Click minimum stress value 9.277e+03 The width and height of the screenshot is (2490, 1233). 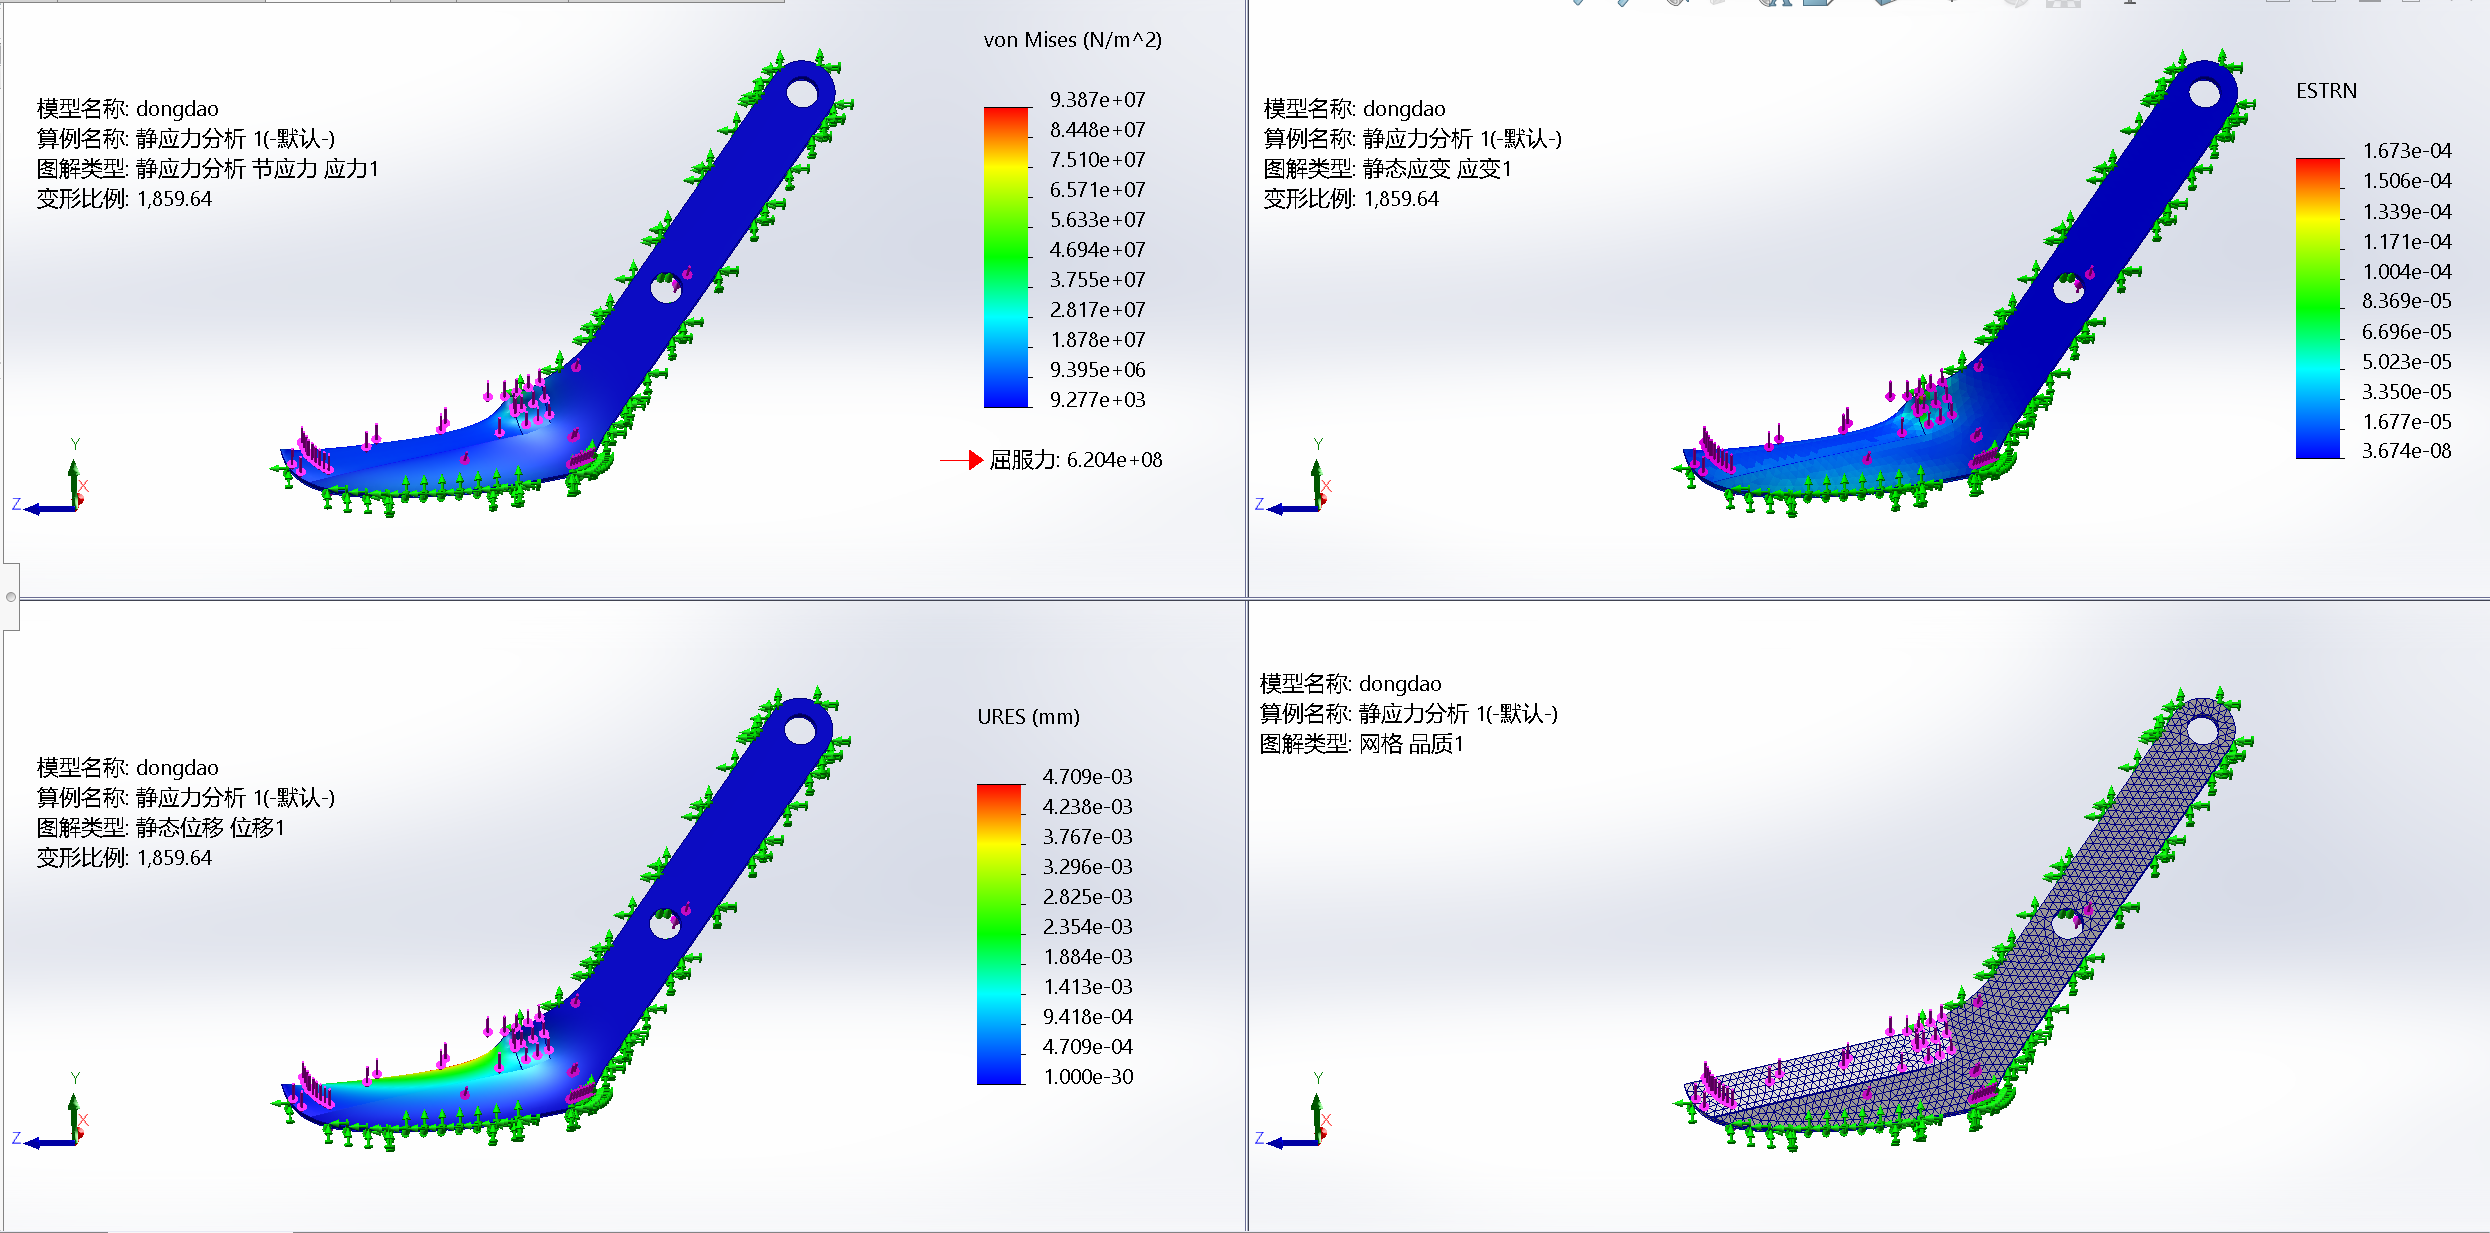pos(1097,400)
